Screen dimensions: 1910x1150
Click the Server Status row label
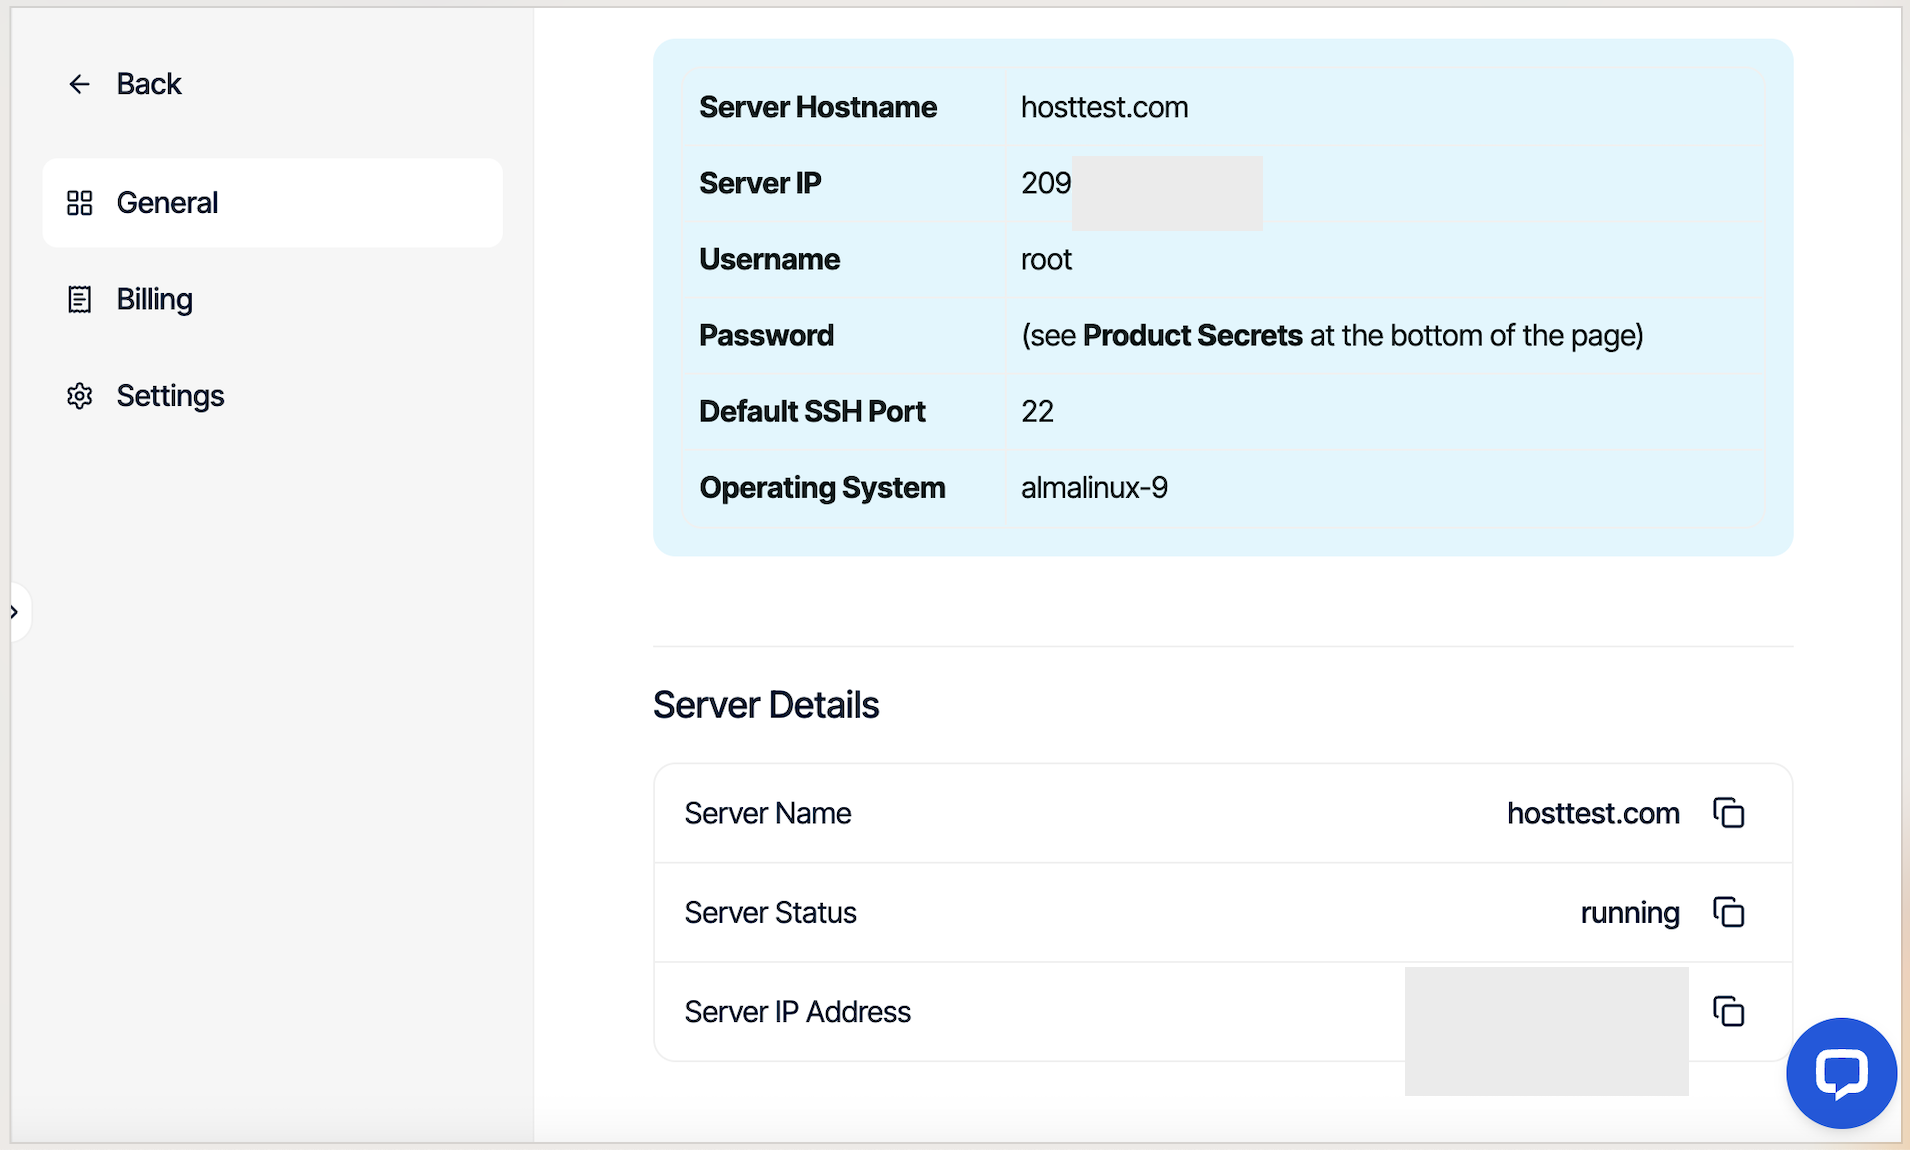click(770, 913)
